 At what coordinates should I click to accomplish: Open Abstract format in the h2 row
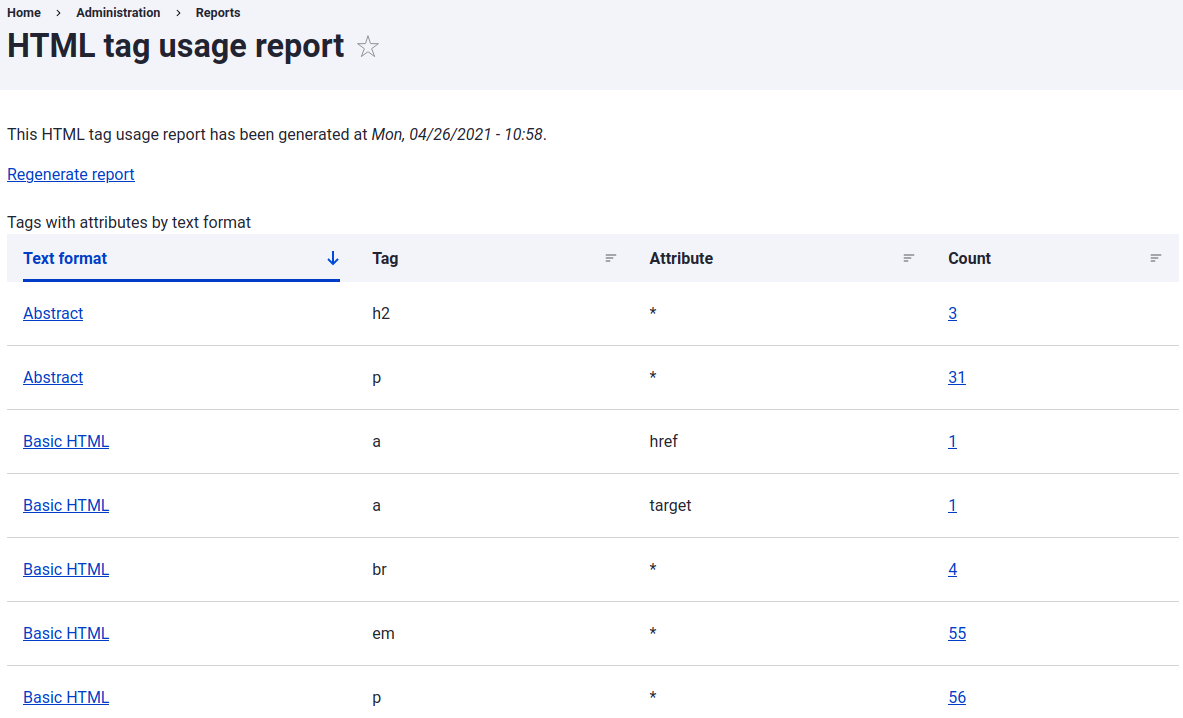pos(53,313)
